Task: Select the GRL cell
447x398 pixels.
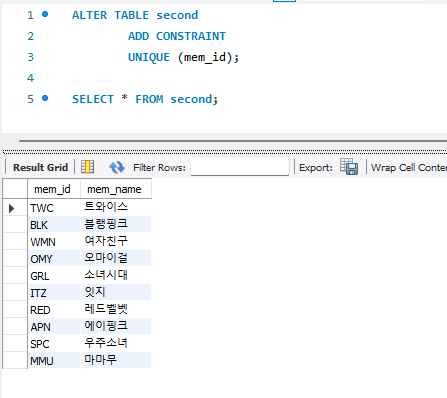Action: [x=54, y=276]
